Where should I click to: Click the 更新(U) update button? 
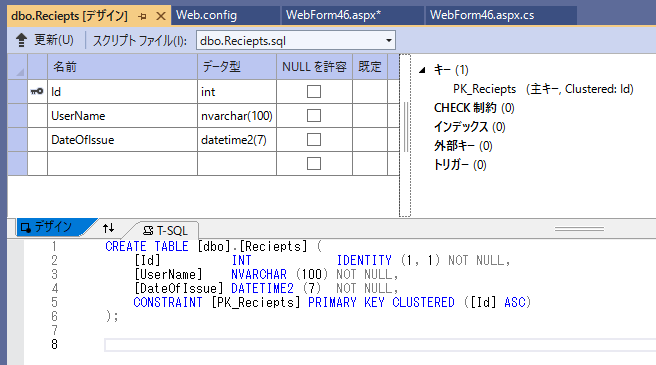click(45, 40)
